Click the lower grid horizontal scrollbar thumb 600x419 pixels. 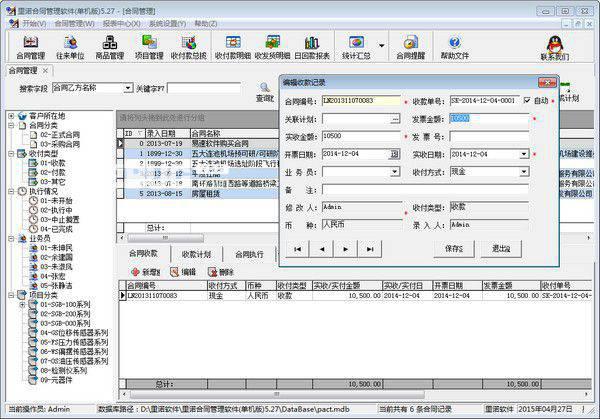click(x=277, y=394)
